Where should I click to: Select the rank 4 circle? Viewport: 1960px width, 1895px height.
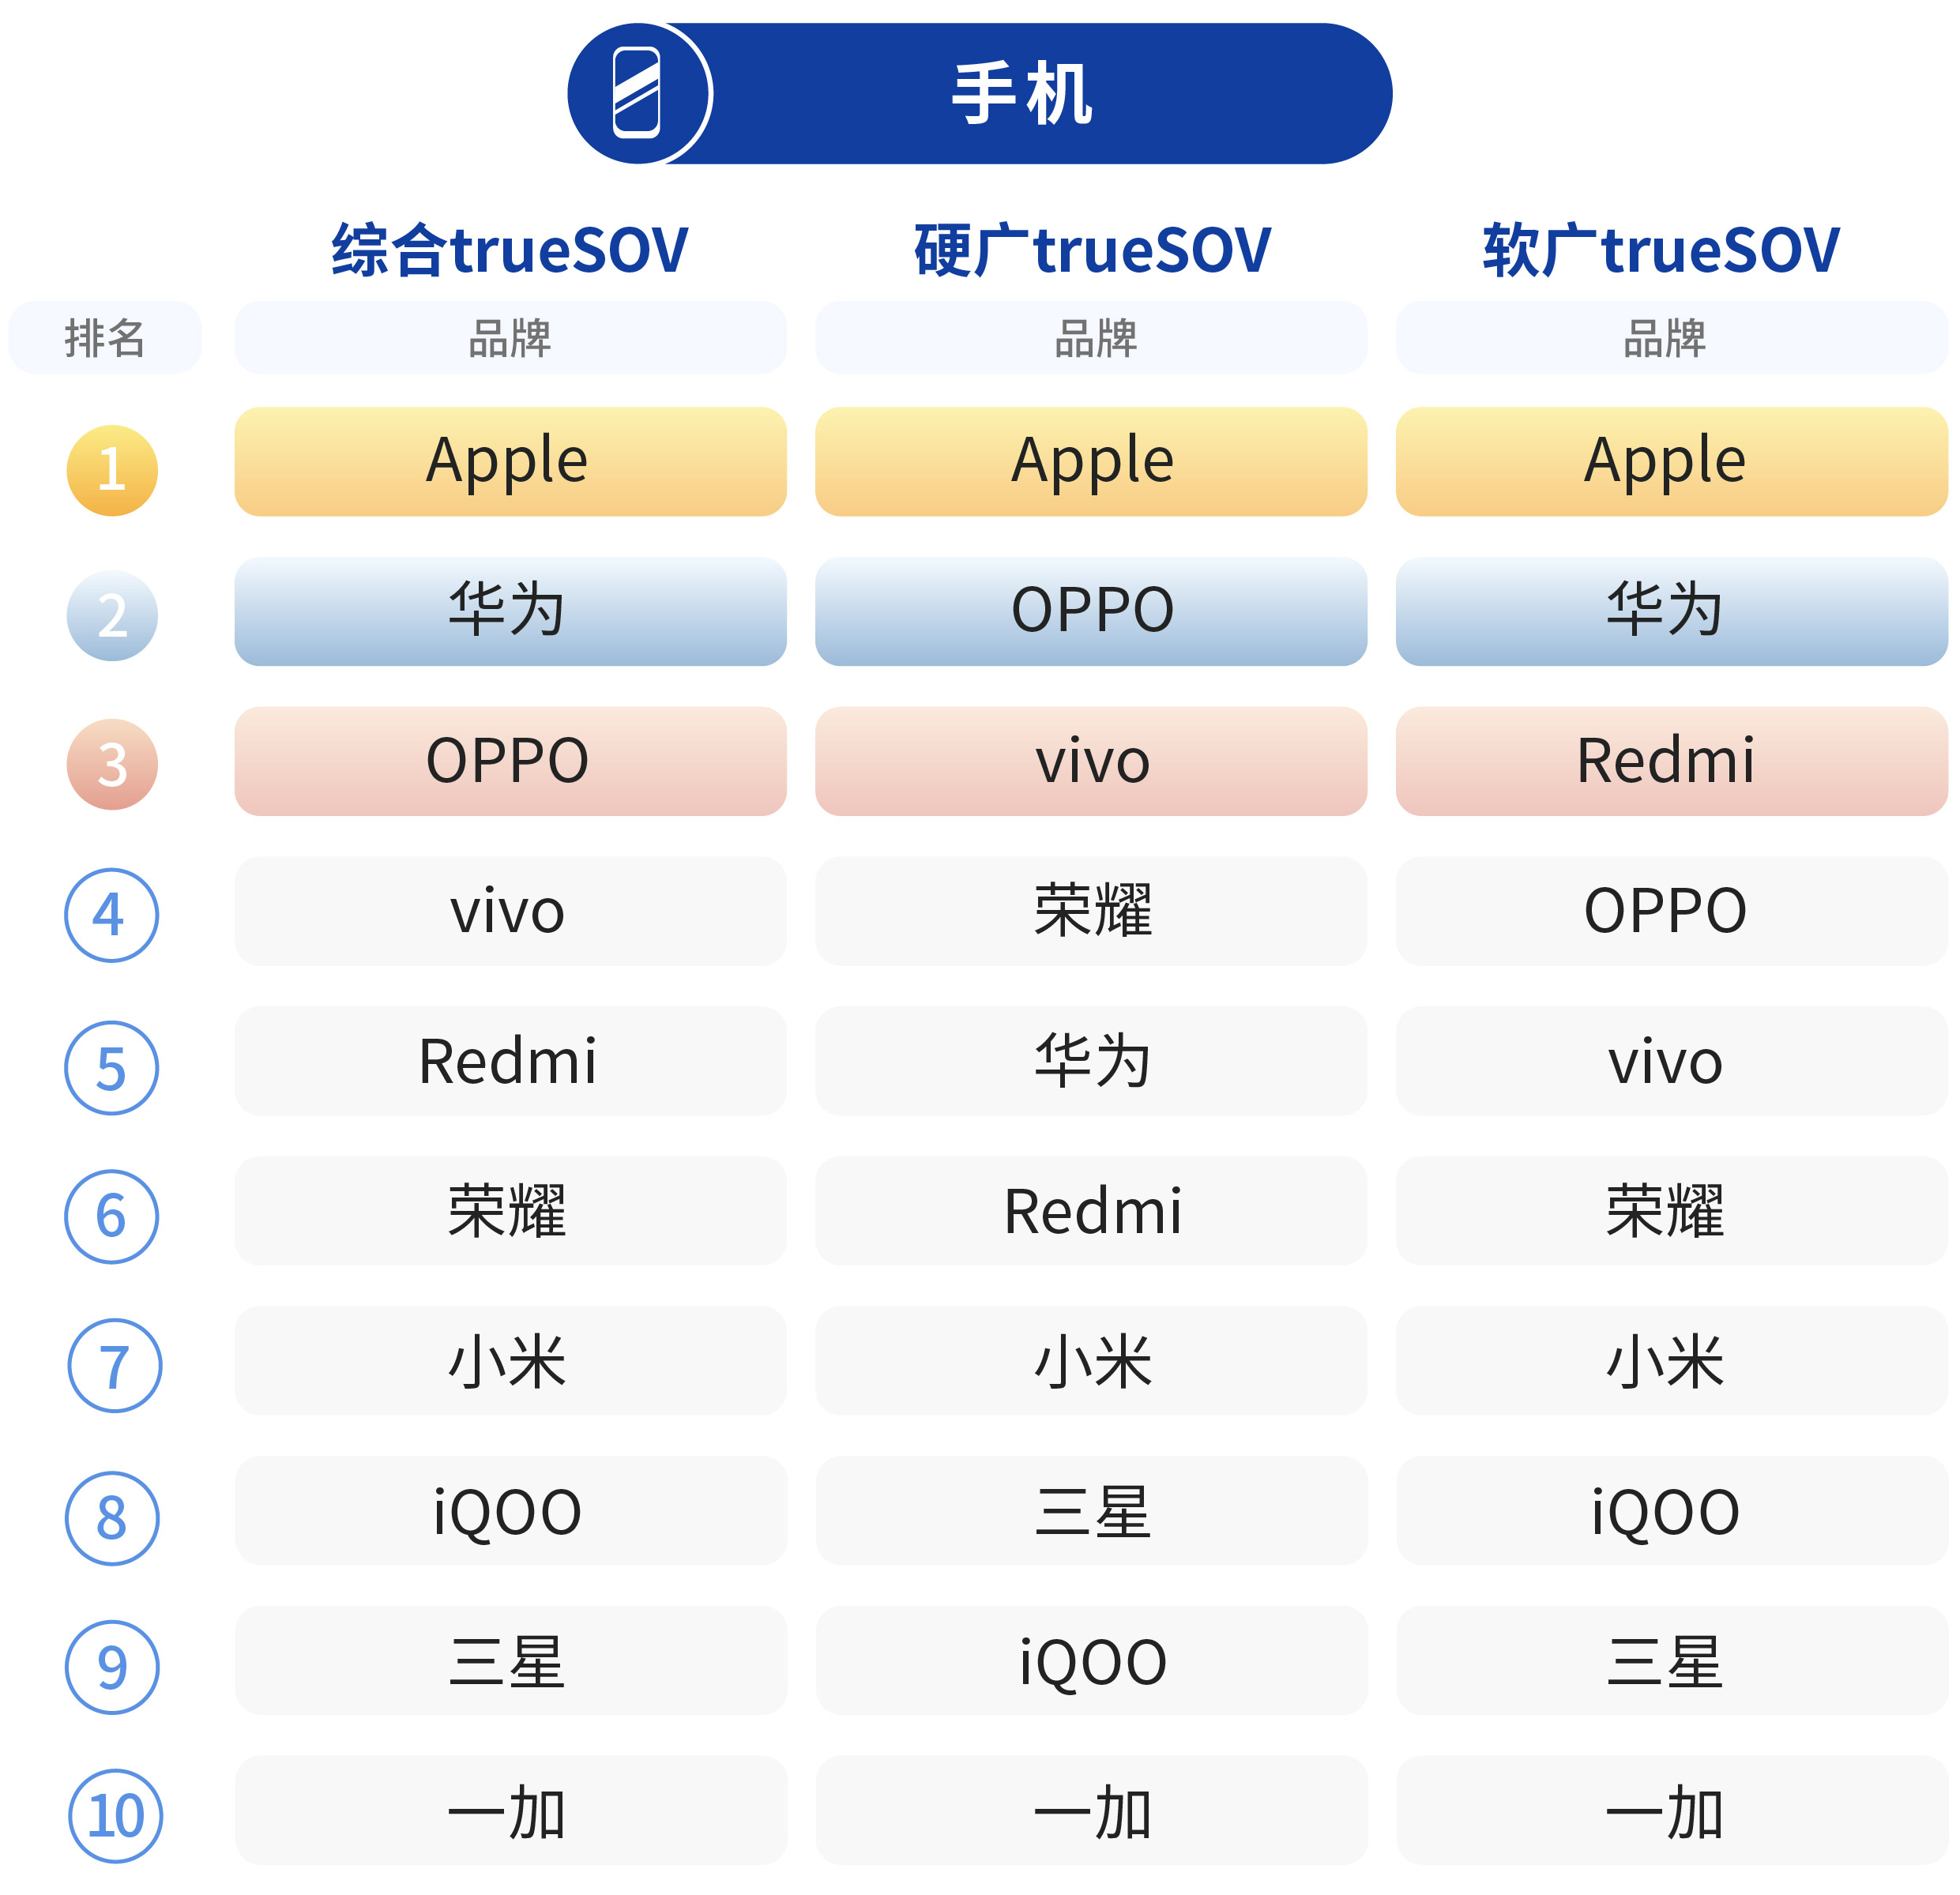click(111, 914)
